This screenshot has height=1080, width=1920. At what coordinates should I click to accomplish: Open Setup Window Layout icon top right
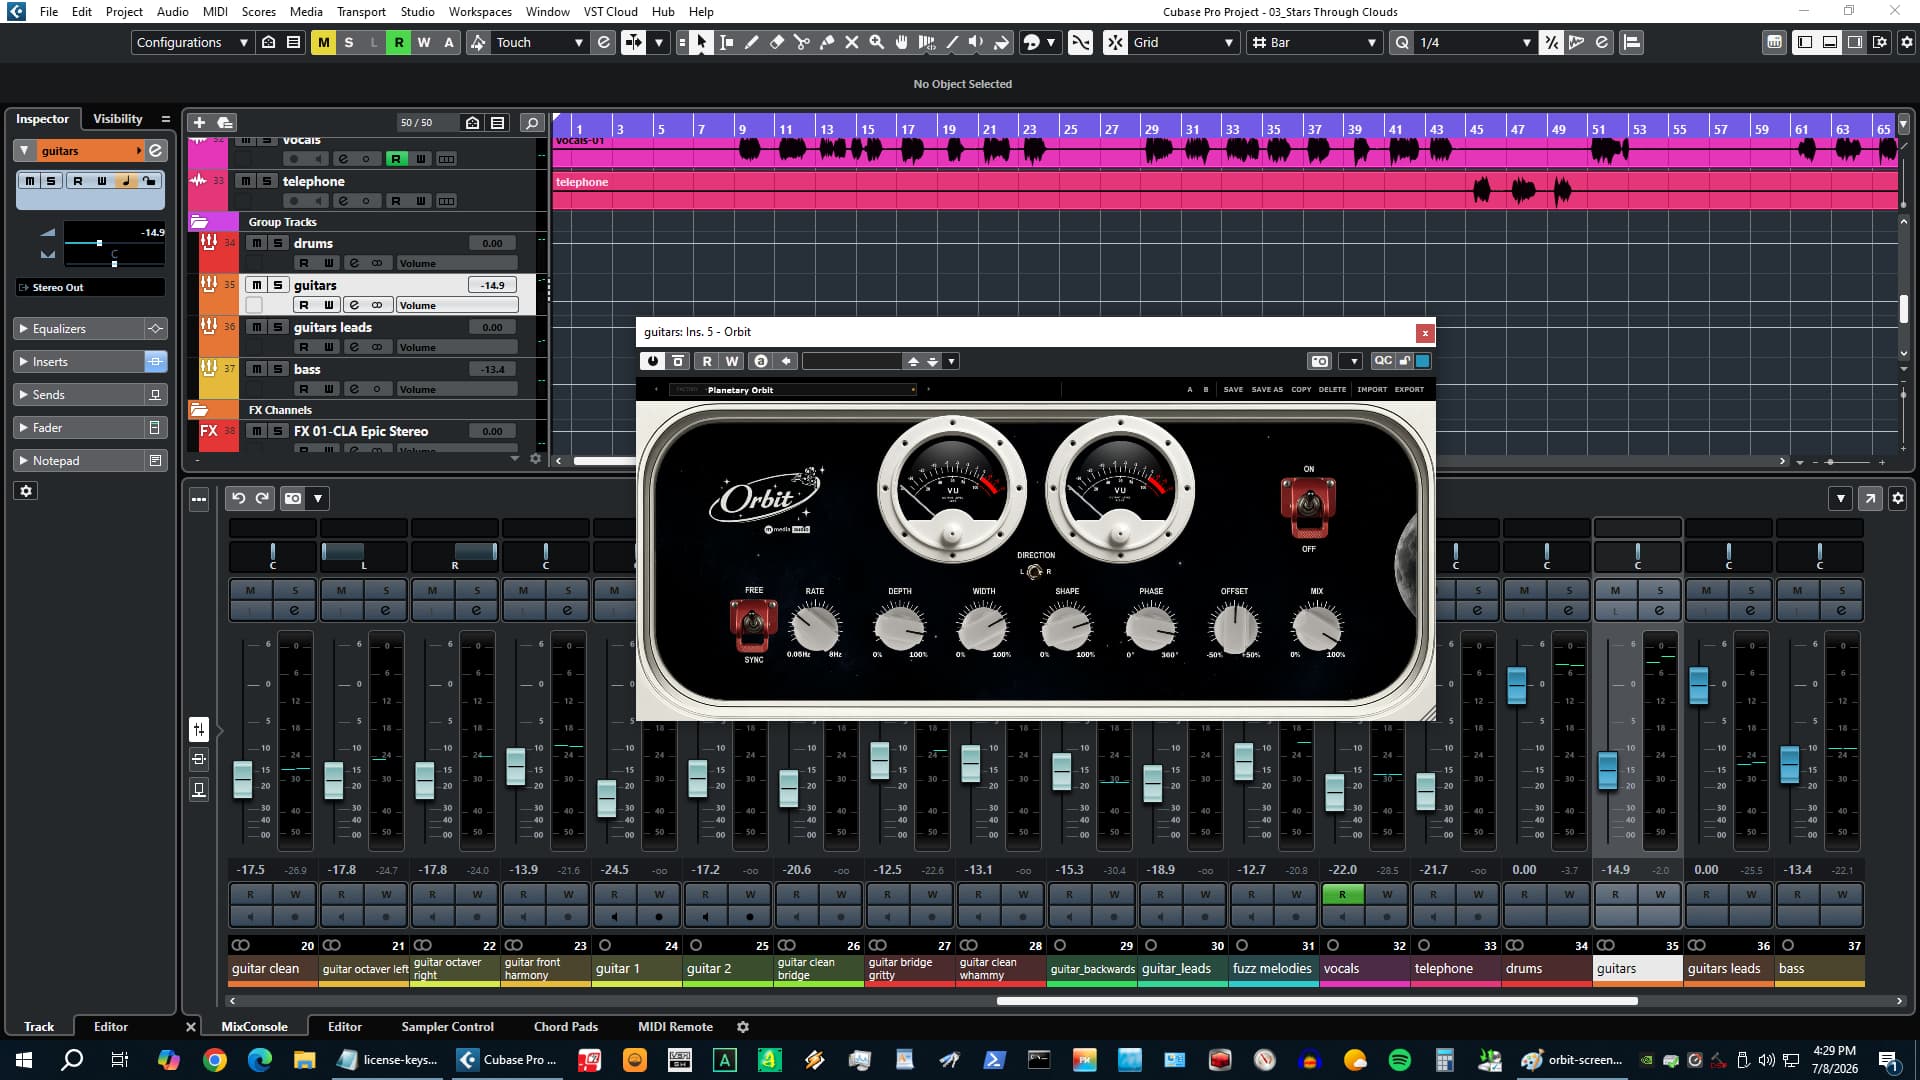pyautogui.click(x=1880, y=42)
